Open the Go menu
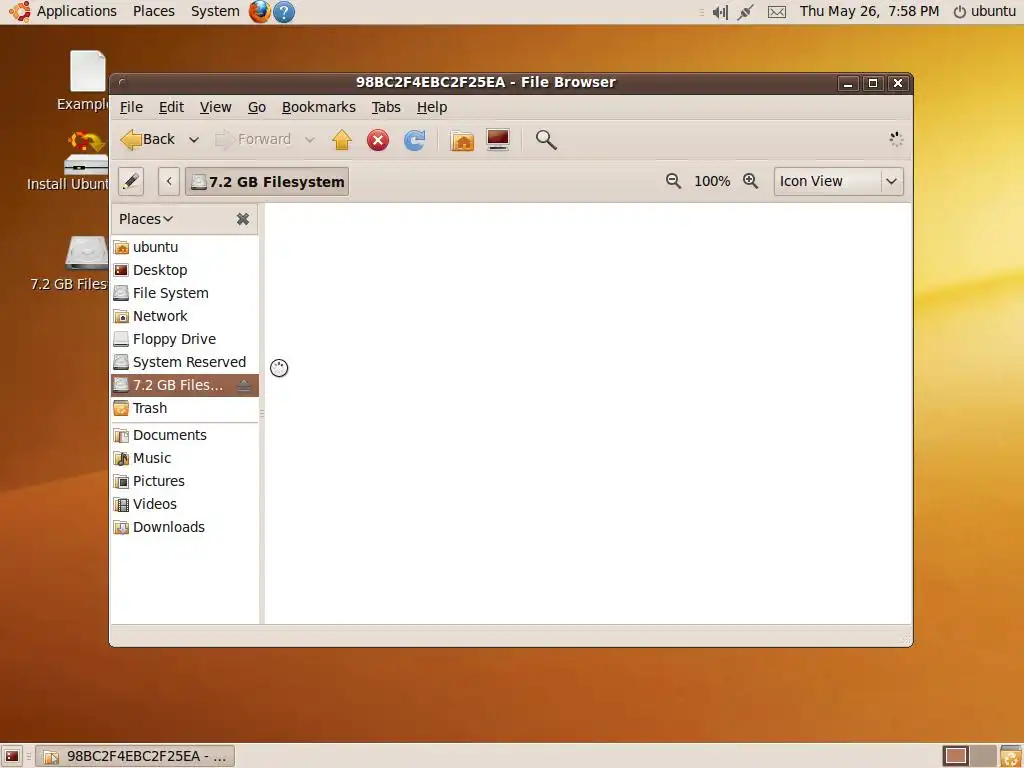Image resolution: width=1024 pixels, height=768 pixels. click(x=257, y=107)
